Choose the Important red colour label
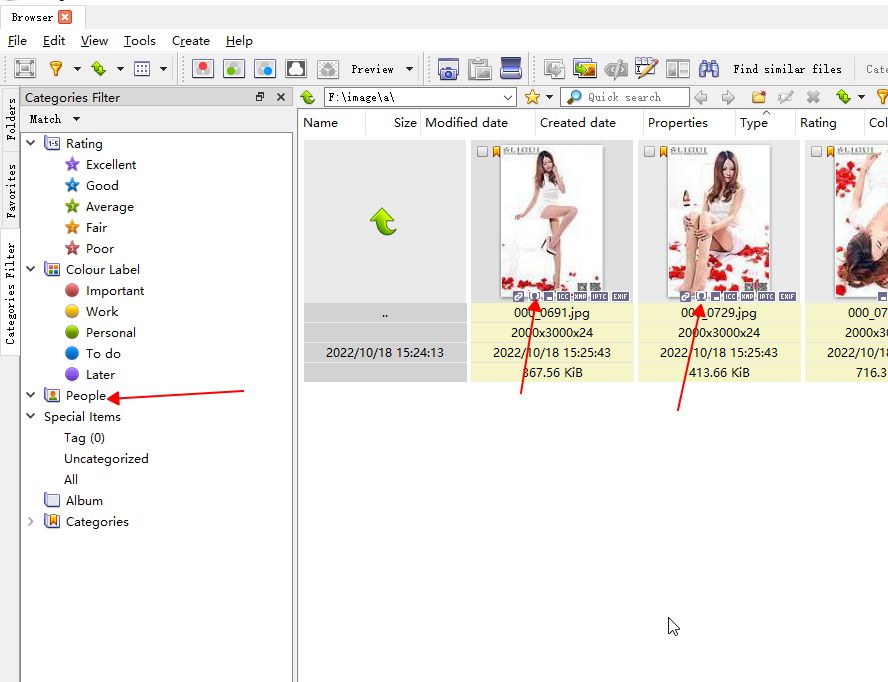 click(x=114, y=290)
